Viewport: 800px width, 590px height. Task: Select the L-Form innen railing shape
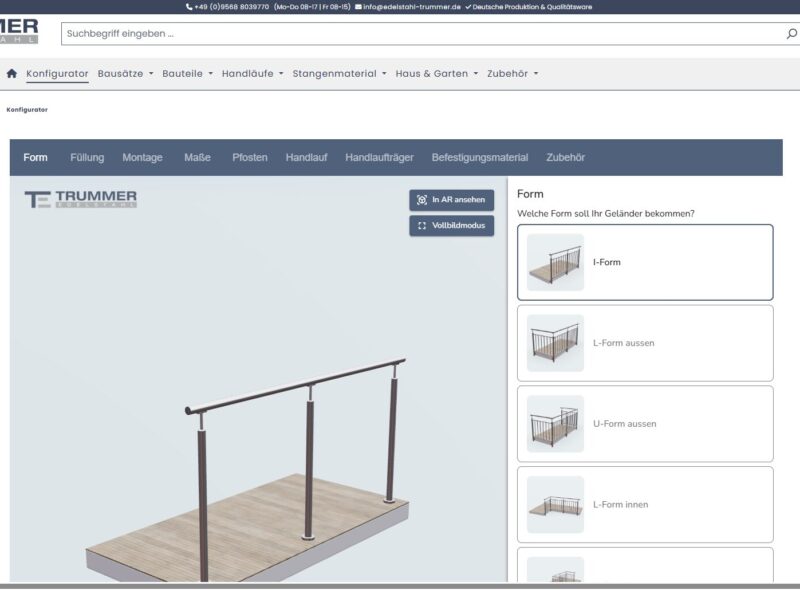pyautogui.click(x=644, y=506)
